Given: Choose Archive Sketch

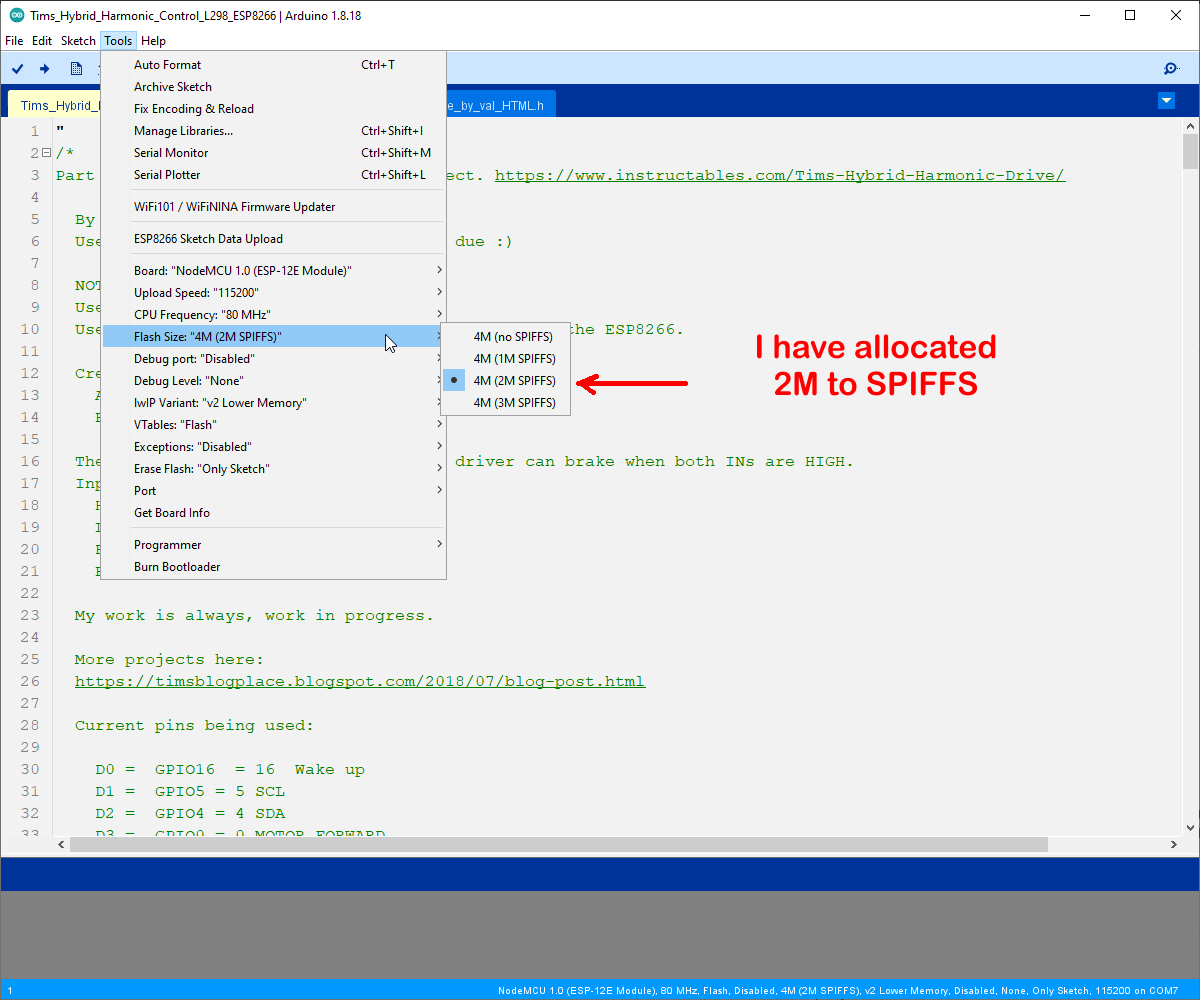Looking at the screenshot, I should (x=274, y=87).
